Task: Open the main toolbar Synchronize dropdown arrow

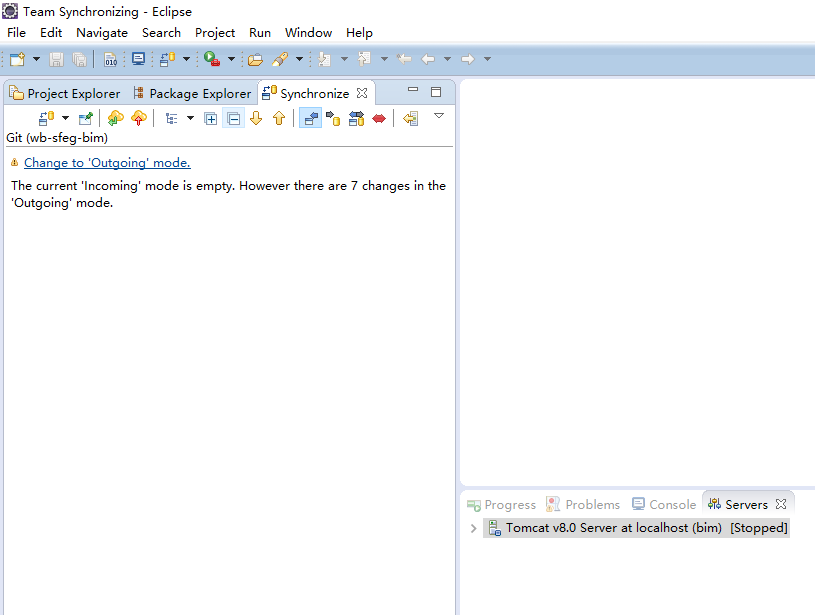Action: [x=186, y=59]
